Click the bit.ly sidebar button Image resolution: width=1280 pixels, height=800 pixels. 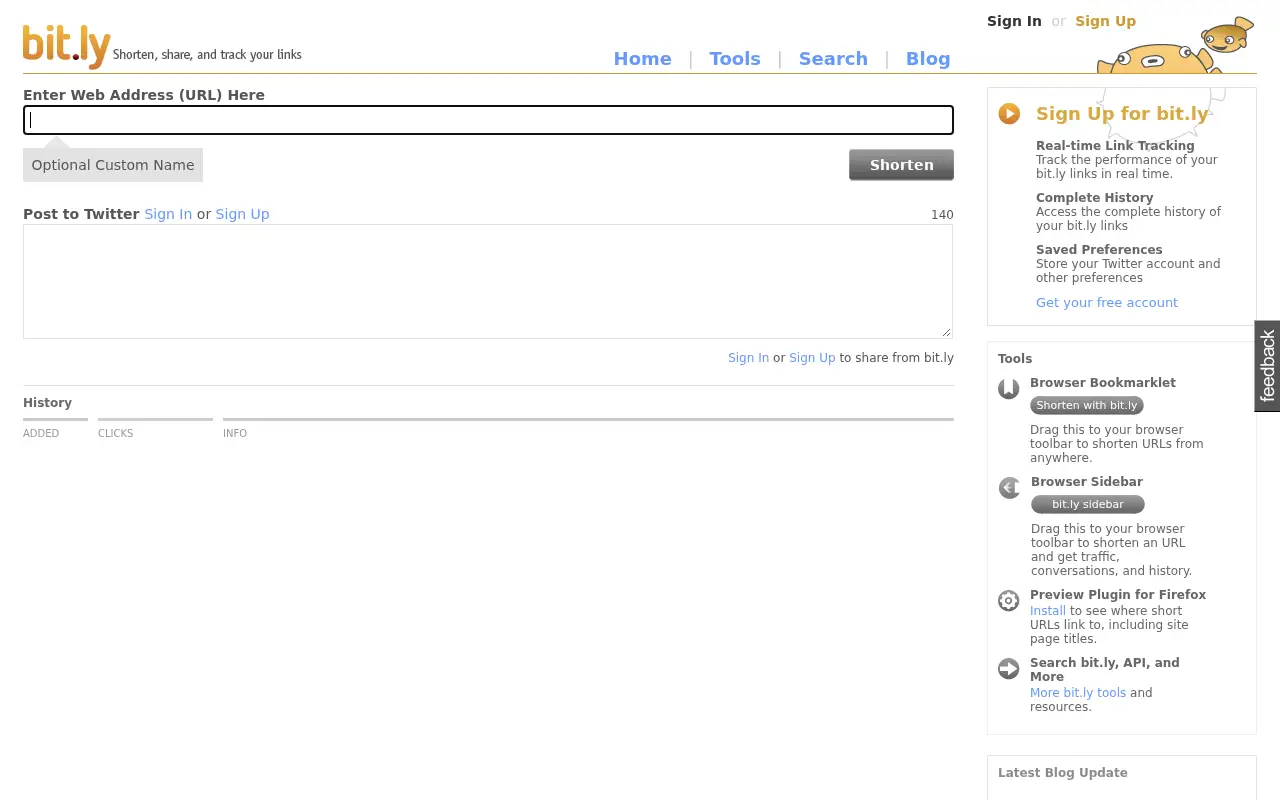pyautogui.click(x=1088, y=504)
